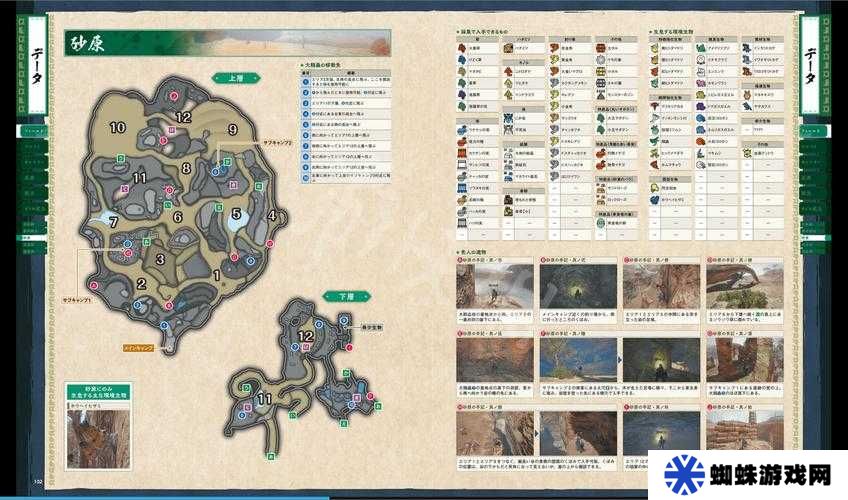
Task: Open the dark cave with green glow screenshot
Action: click(578, 286)
